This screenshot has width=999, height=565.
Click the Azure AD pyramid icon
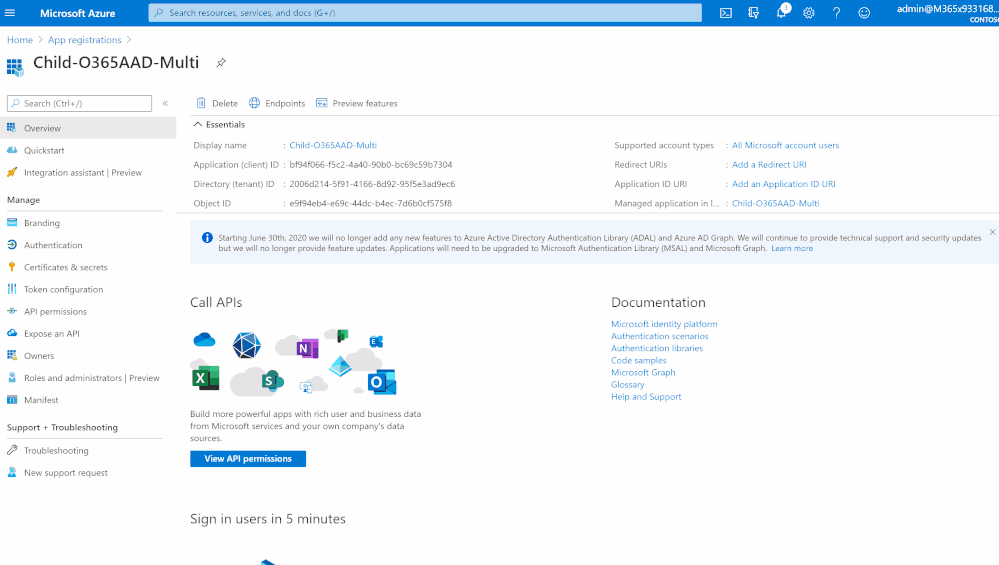pyautogui.click(x=340, y=366)
